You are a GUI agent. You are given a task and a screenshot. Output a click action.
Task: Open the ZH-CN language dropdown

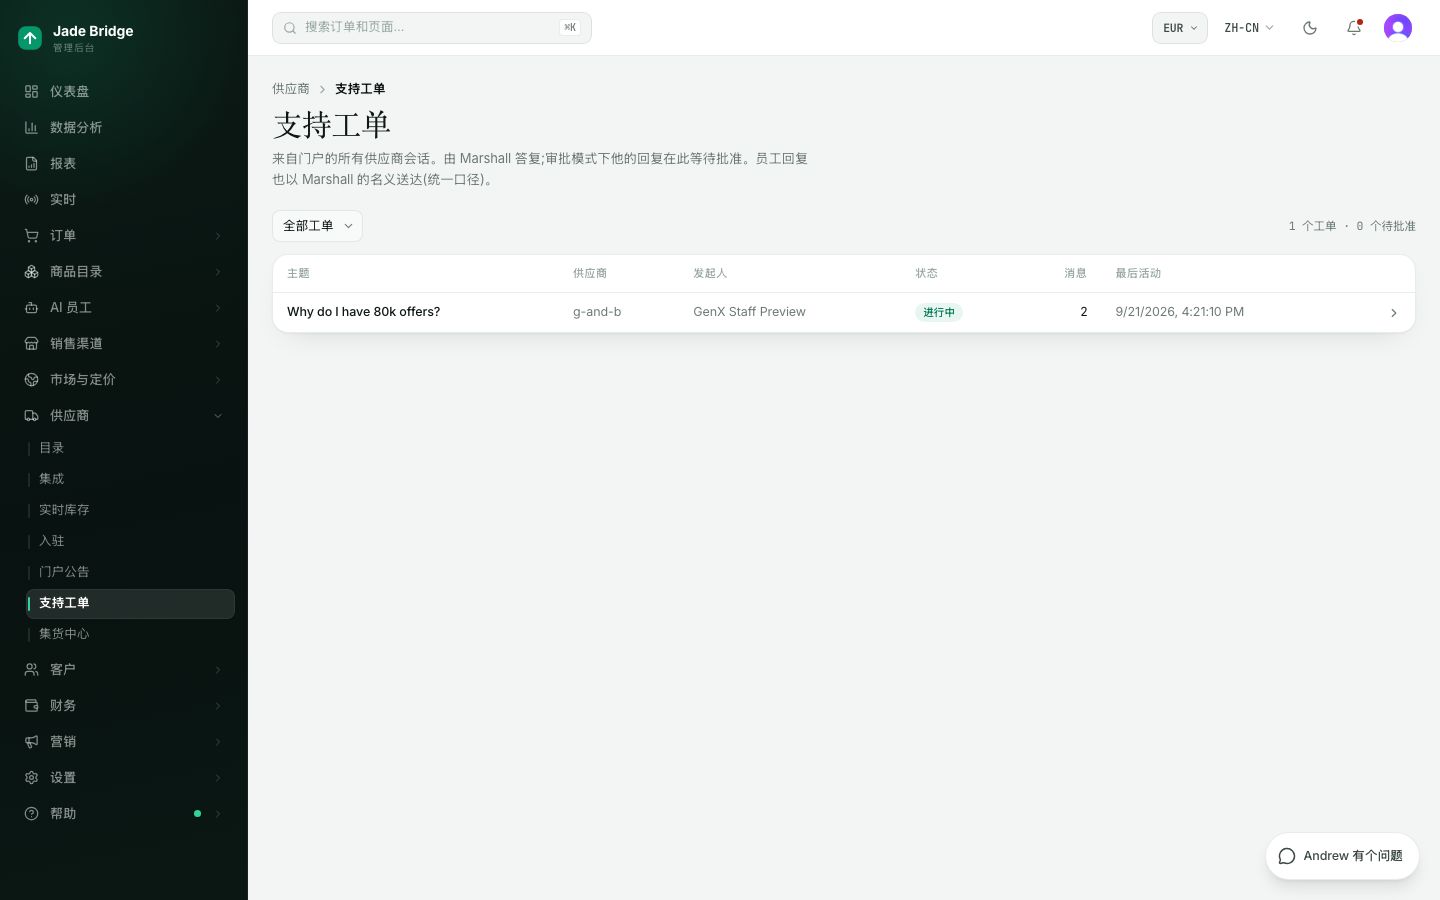coord(1249,28)
